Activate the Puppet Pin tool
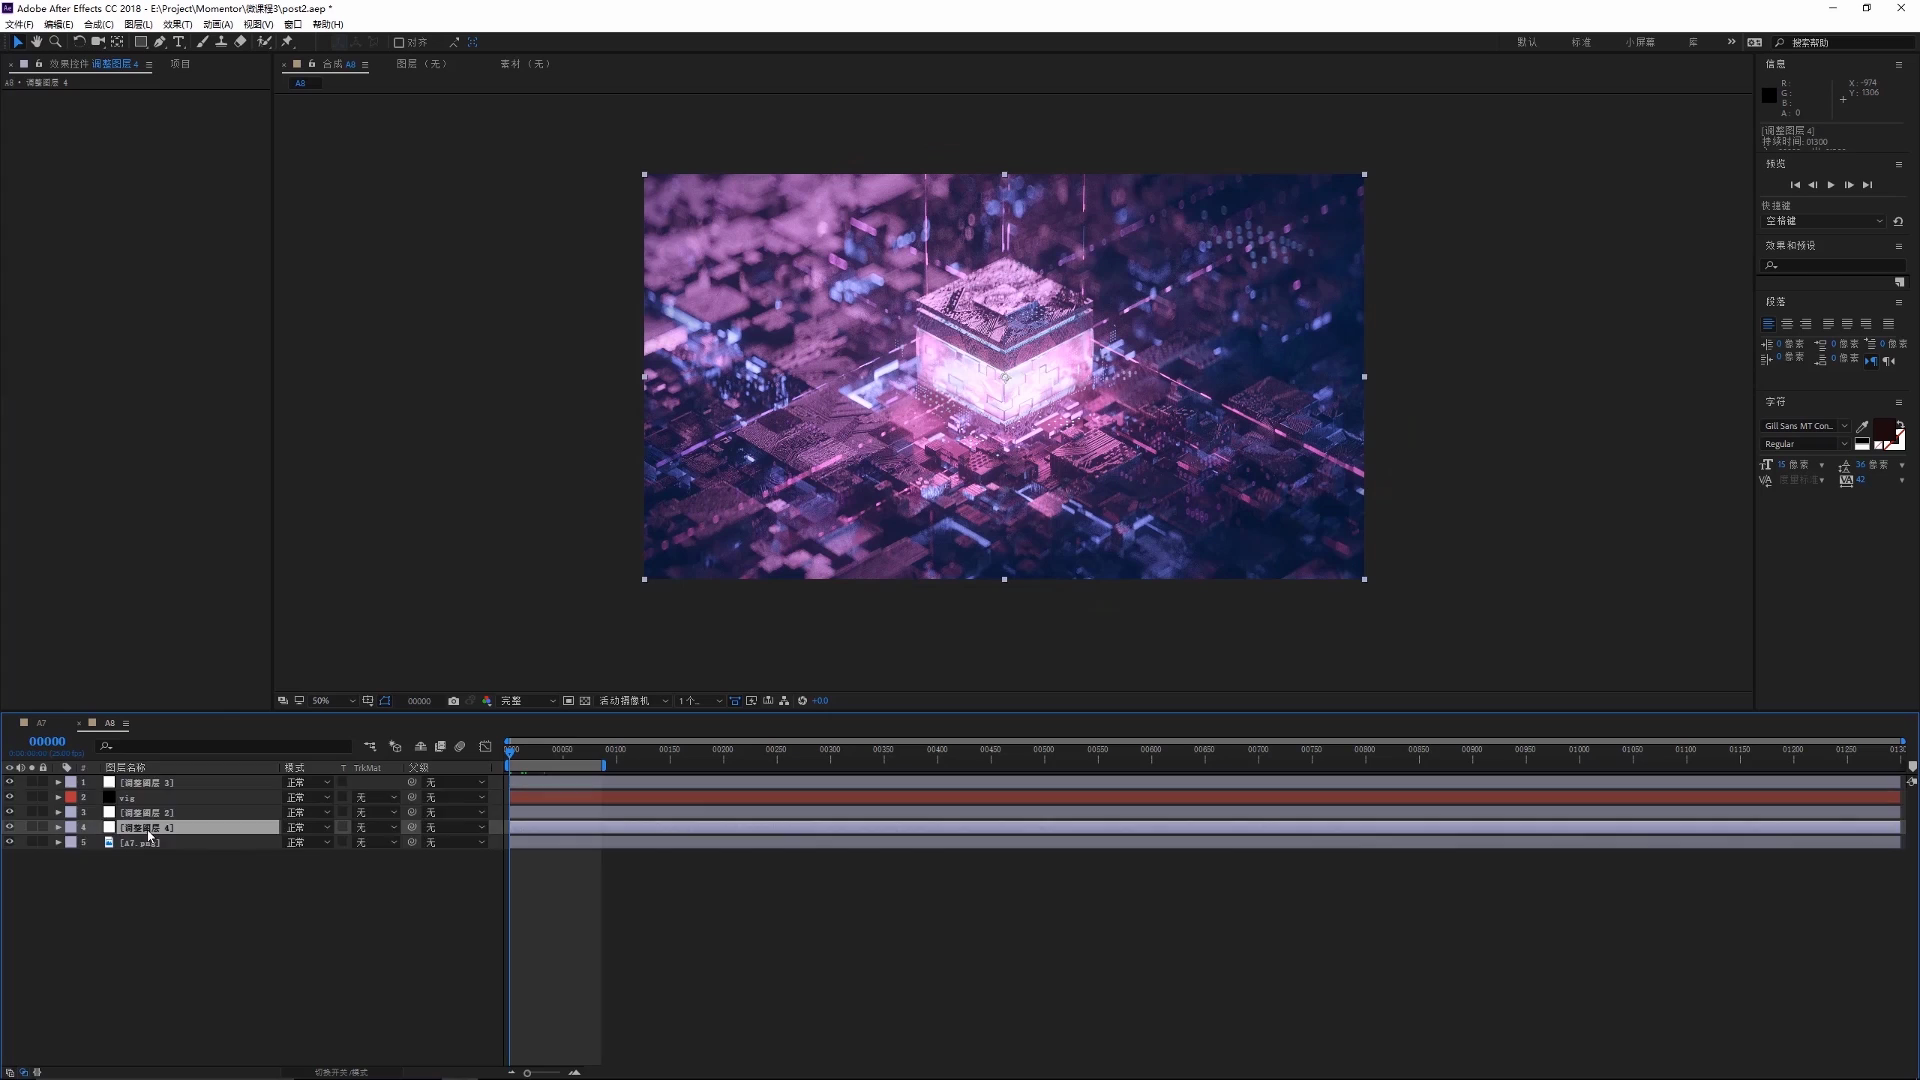The height and width of the screenshot is (1080, 1920). point(287,42)
